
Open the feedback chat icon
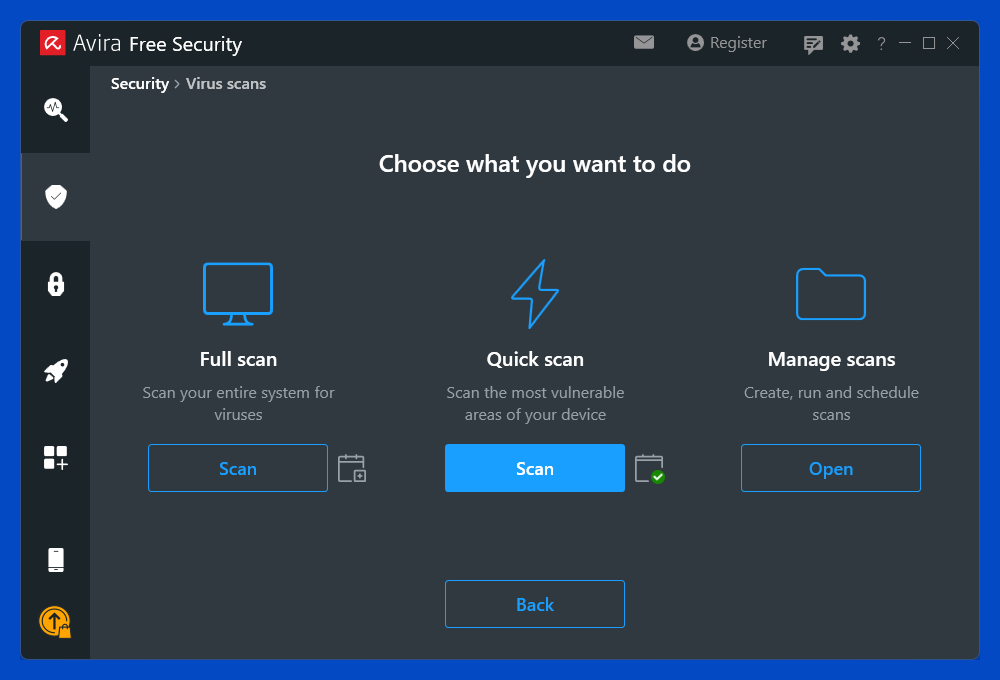coord(813,44)
